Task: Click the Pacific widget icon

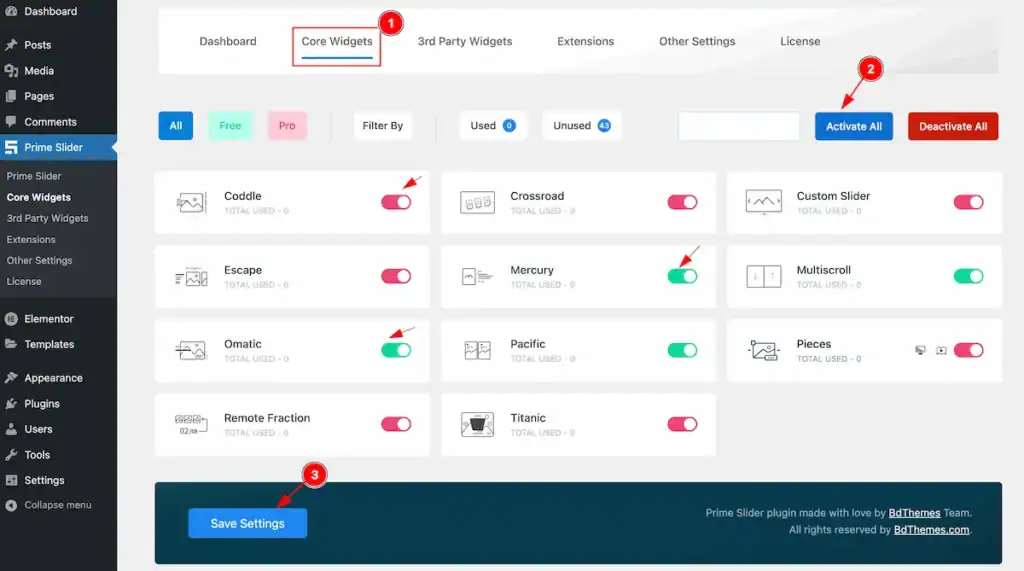Action: [x=477, y=350]
